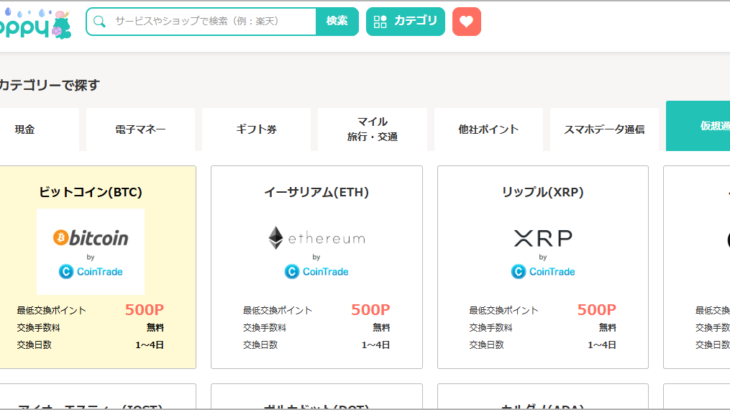Click 最低交換ポイント label on XRP card
Image resolution: width=730 pixels, height=410 pixels.
[504, 310]
